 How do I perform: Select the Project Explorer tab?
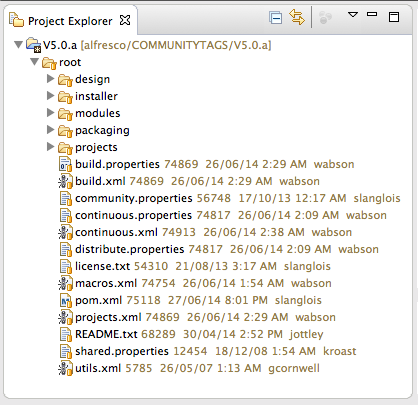[70, 21]
